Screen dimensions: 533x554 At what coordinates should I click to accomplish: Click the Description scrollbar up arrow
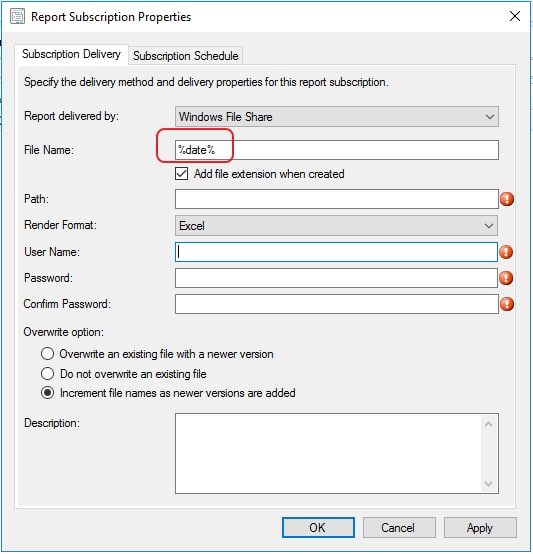(x=488, y=424)
